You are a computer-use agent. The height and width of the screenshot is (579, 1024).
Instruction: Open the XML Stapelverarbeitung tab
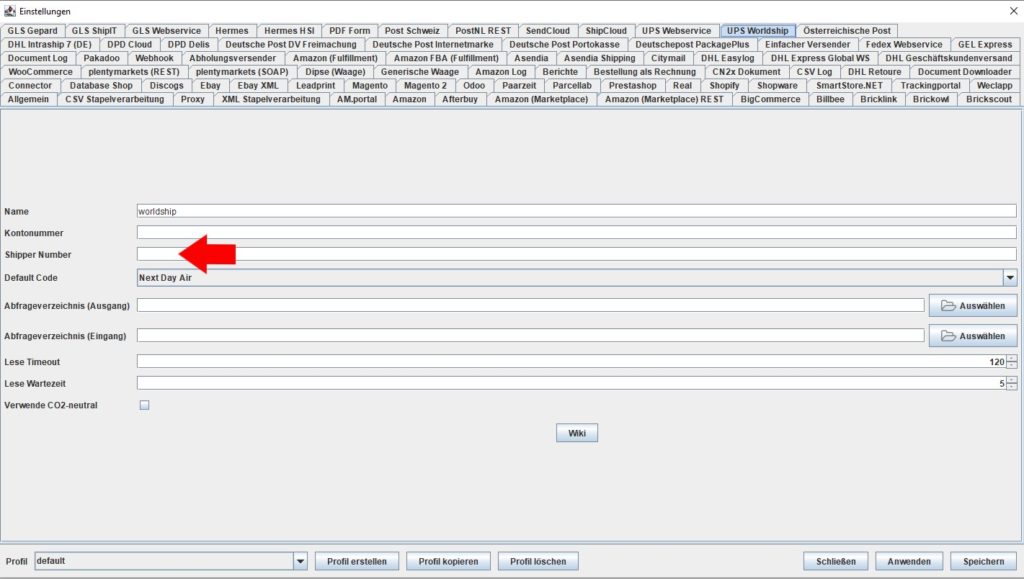(271, 99)
